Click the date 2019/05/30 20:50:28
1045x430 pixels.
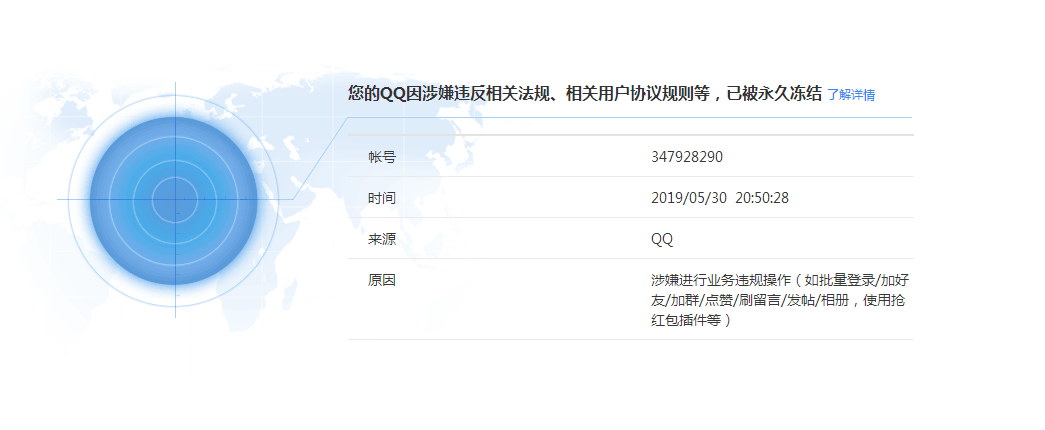720,198
